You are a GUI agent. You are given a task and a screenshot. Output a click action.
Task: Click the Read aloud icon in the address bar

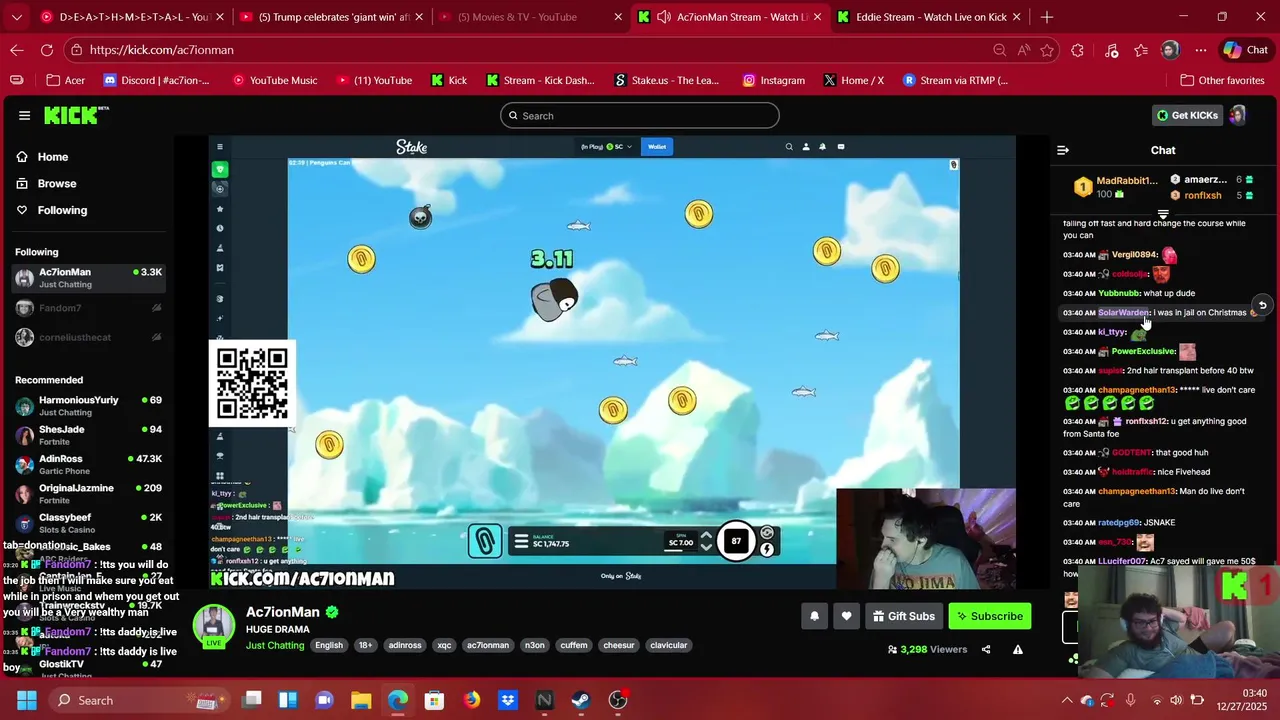click(x=1023, y=50)
